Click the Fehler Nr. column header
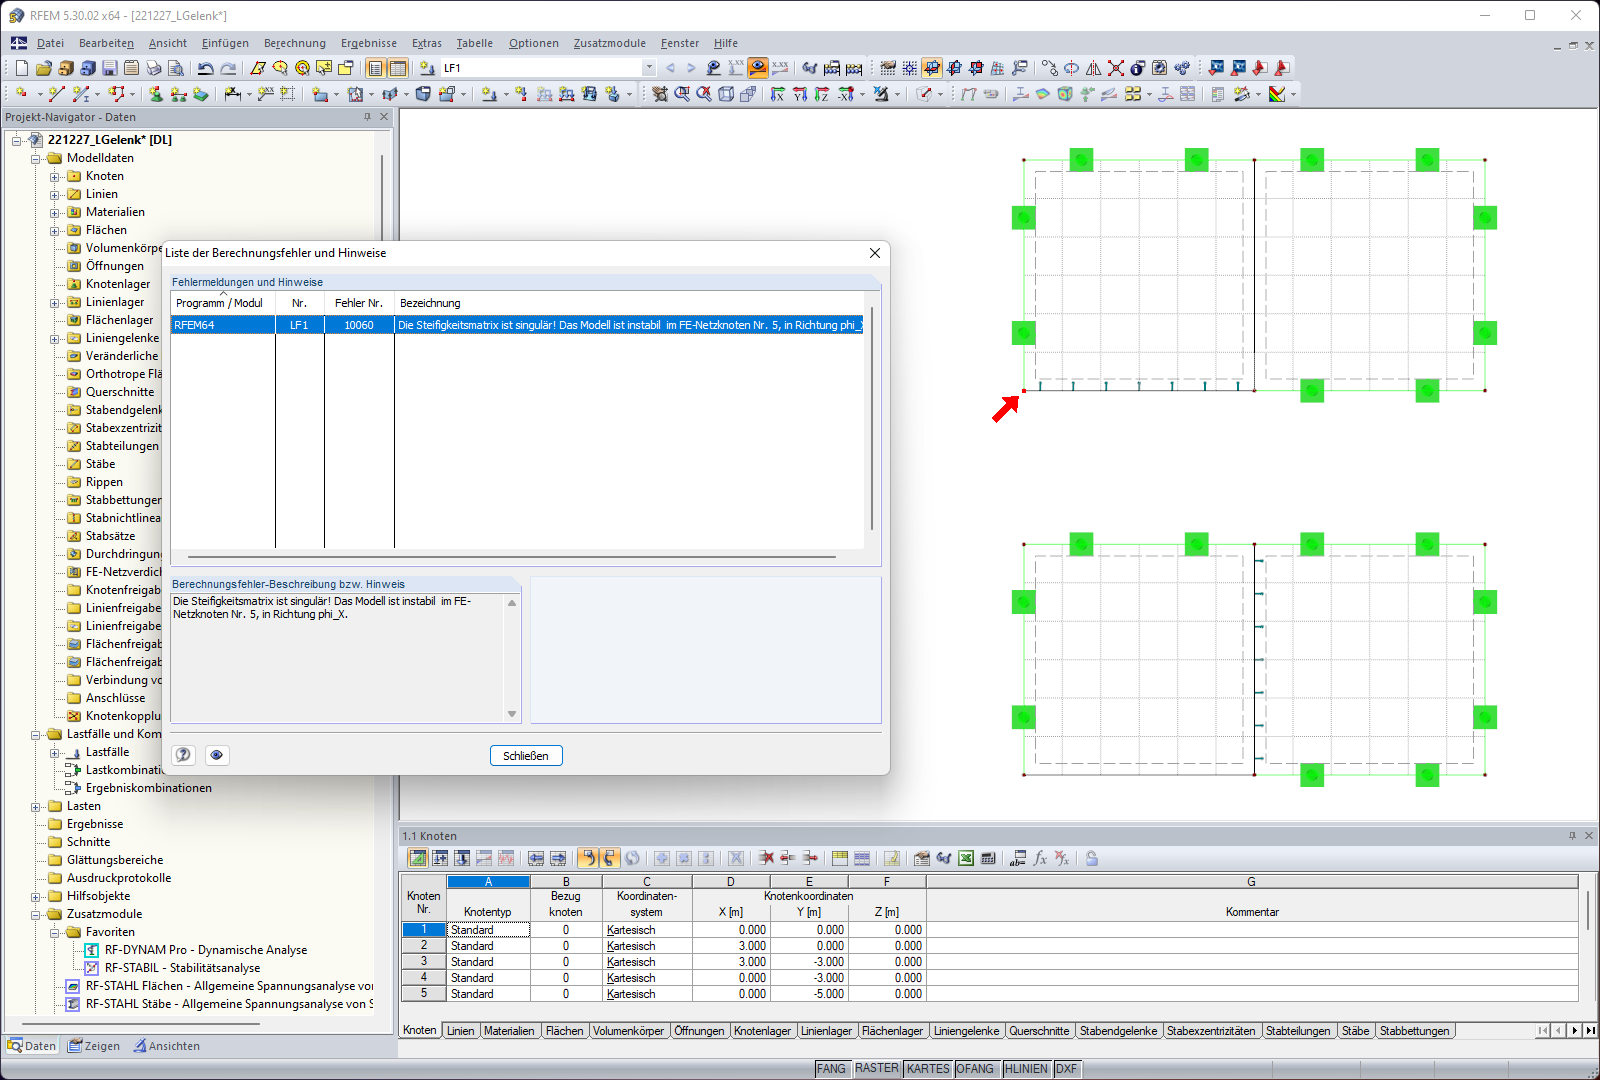Image resolution: width=1600 pixels, height=1080 pixels. [359, 303]
